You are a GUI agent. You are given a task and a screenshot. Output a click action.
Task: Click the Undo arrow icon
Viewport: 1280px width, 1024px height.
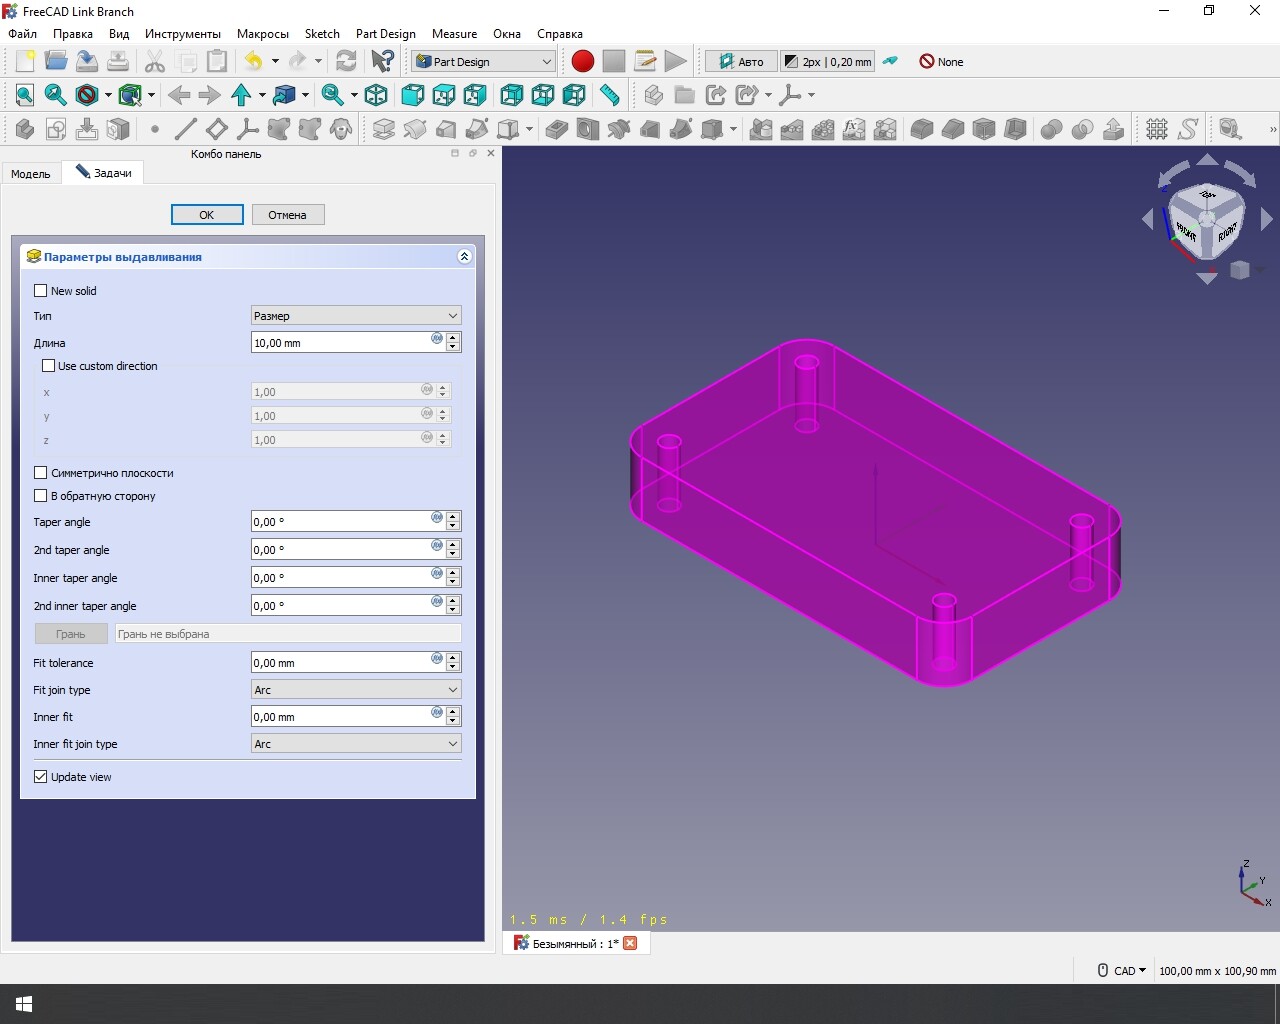click(253, 62)
